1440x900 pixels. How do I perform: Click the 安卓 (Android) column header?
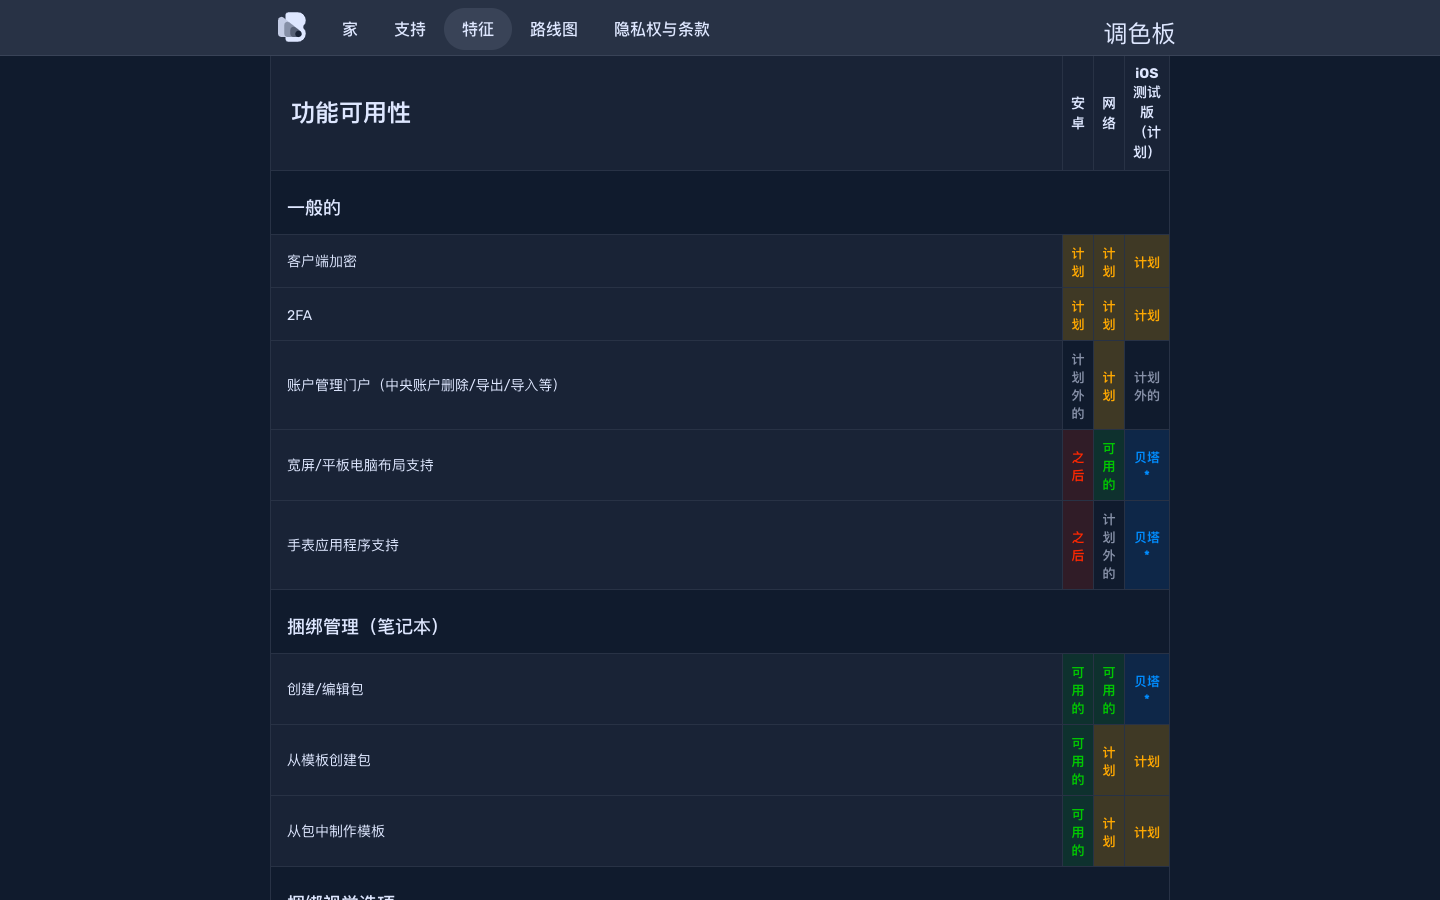(1078, 113)
